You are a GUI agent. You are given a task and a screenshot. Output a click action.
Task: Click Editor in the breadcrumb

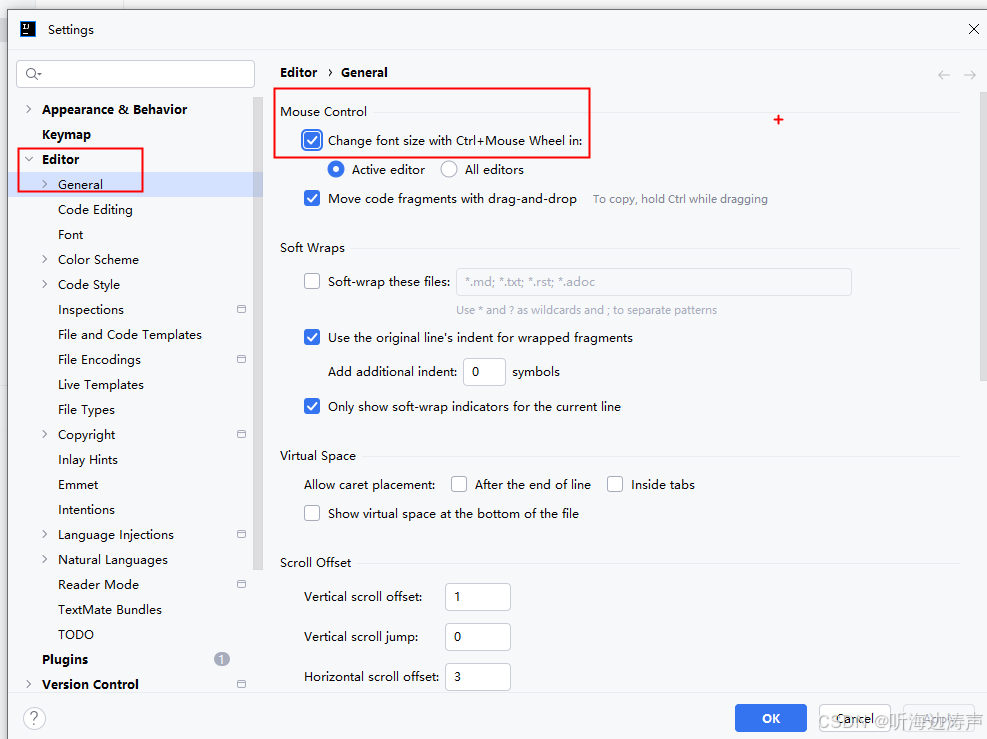pos(298,72)
